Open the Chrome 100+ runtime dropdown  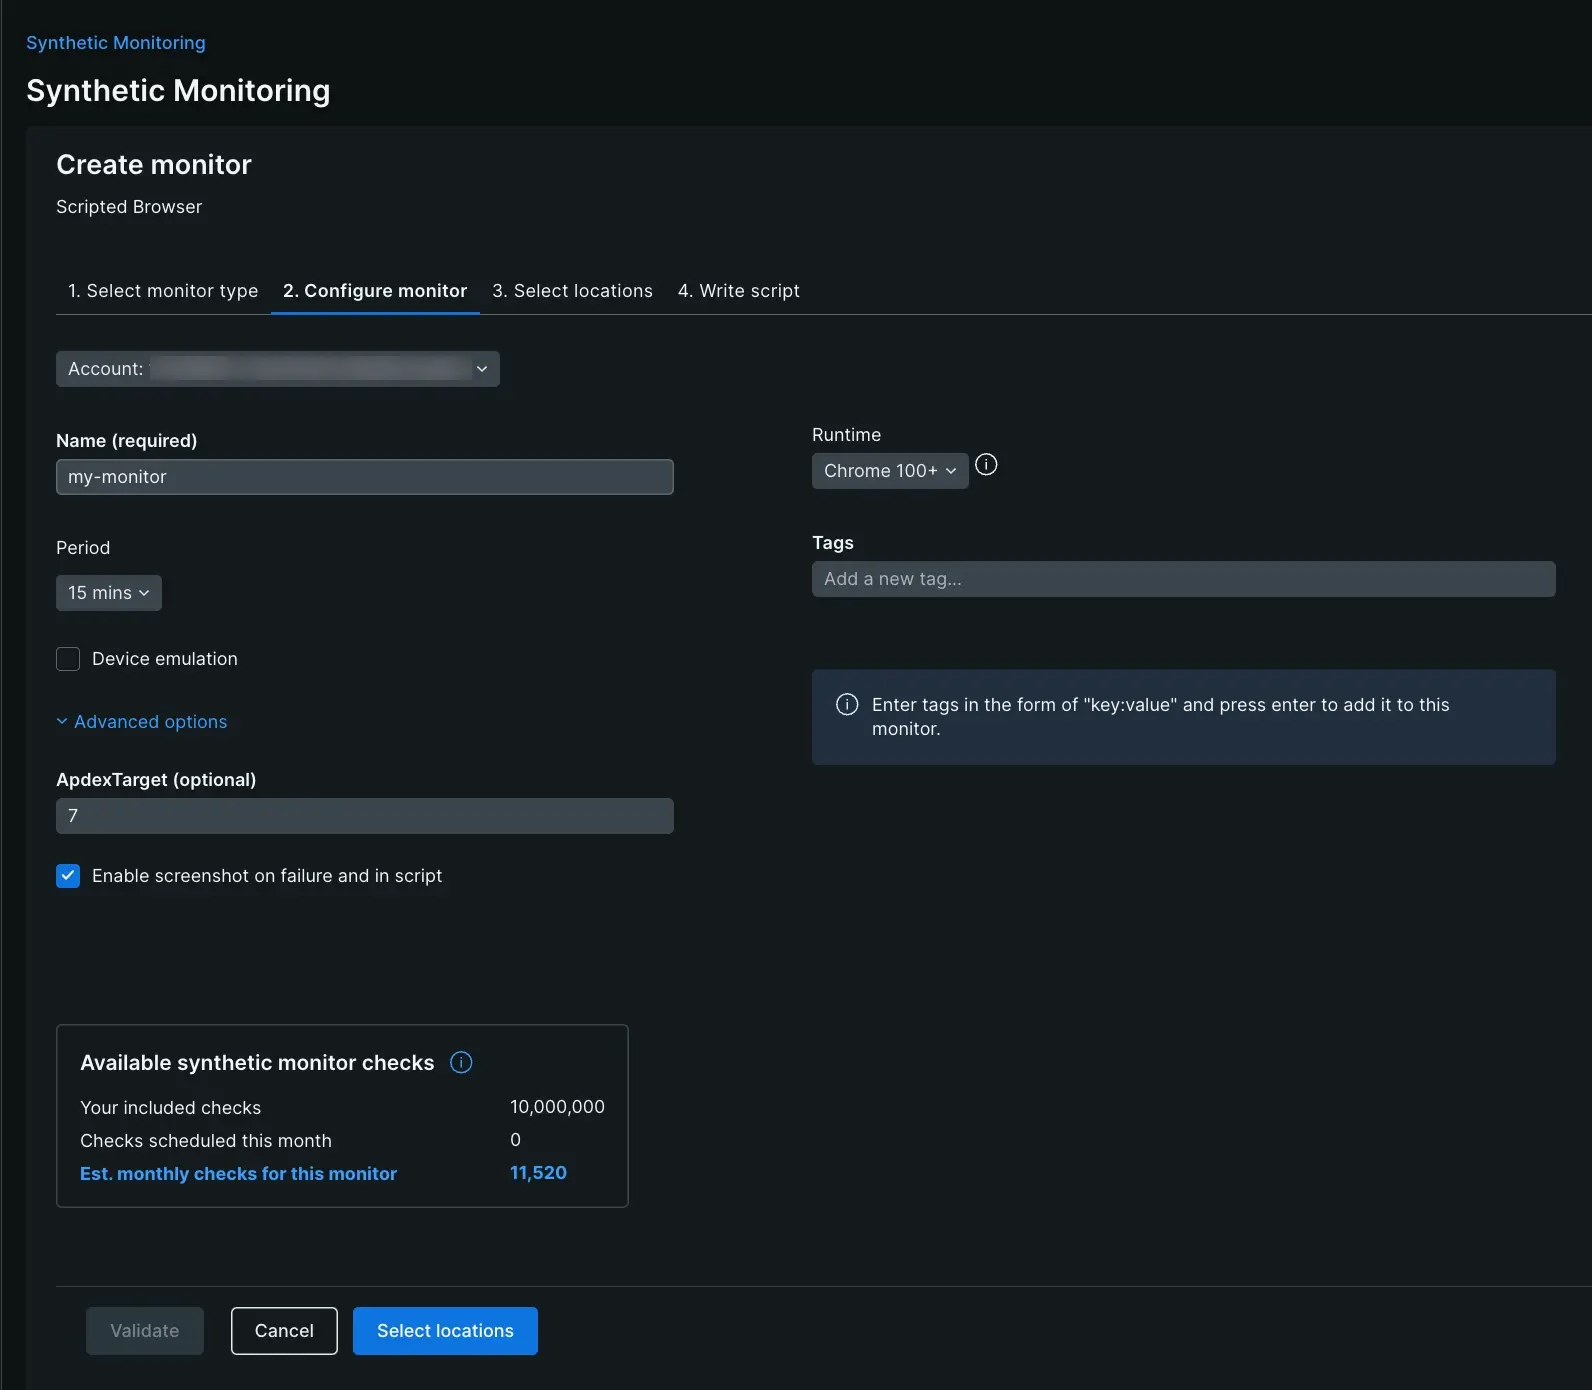889,471
